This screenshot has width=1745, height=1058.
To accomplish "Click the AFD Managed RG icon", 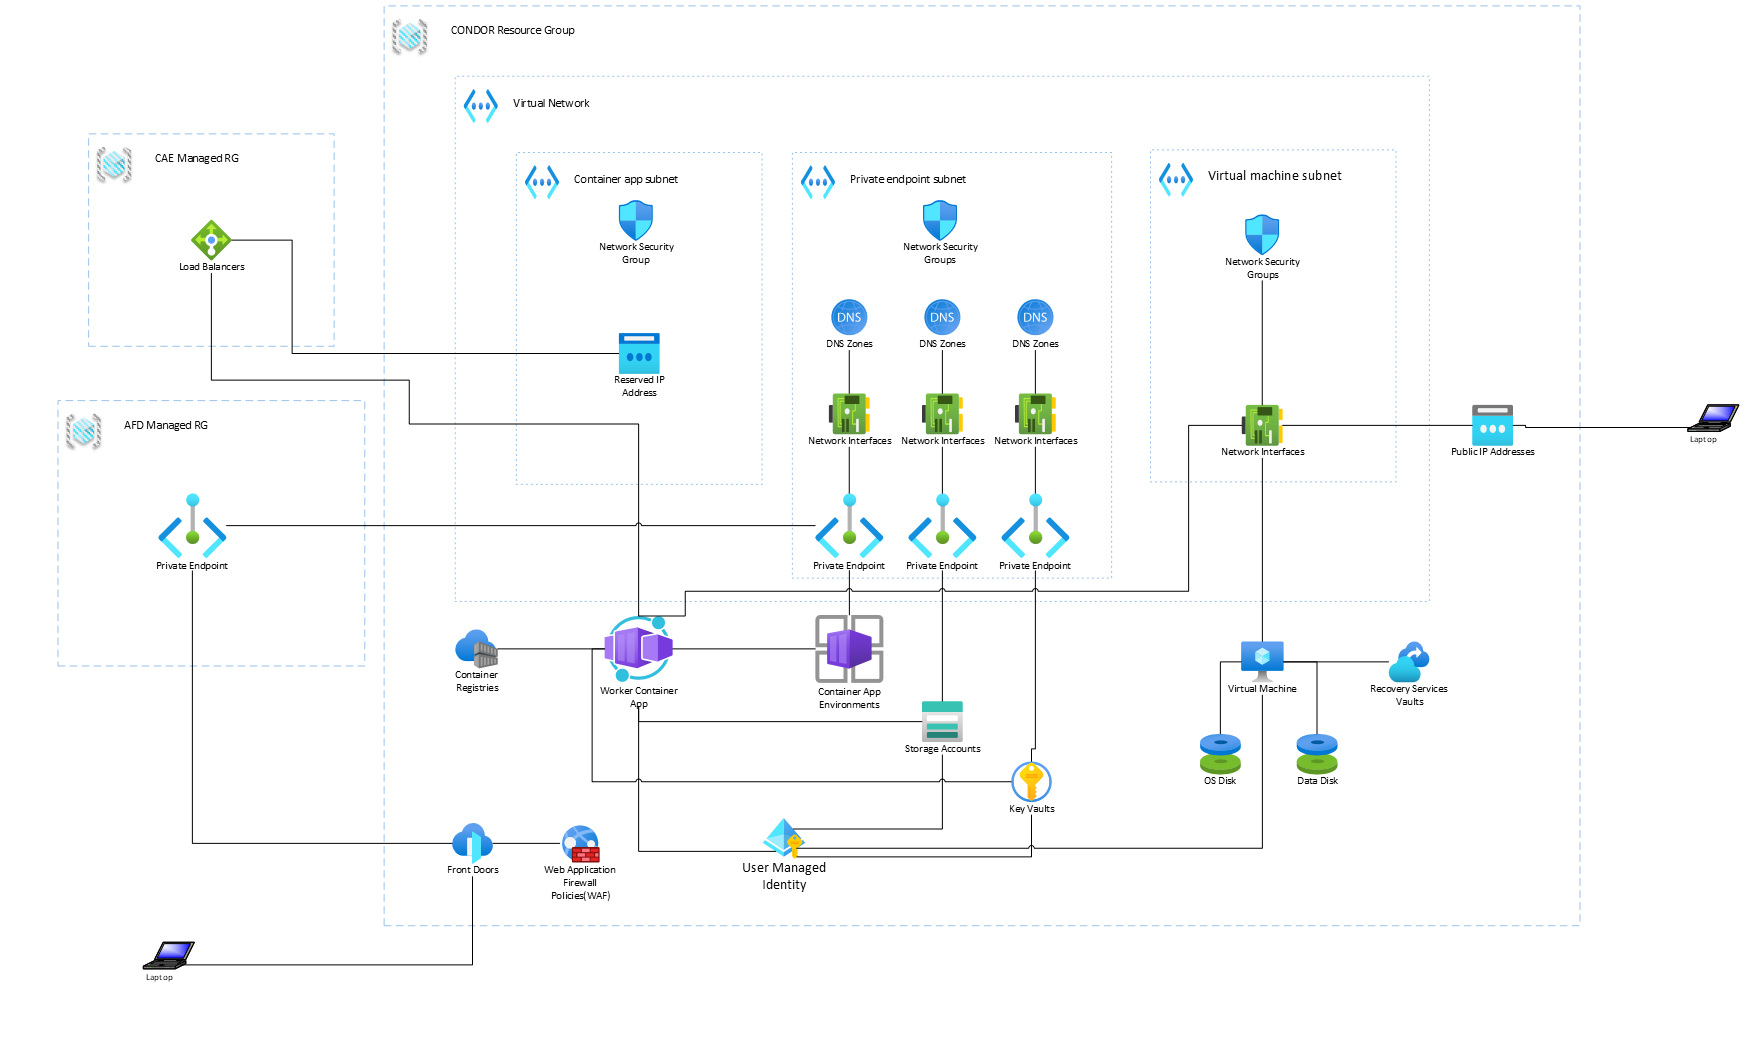I will (84, 432).
